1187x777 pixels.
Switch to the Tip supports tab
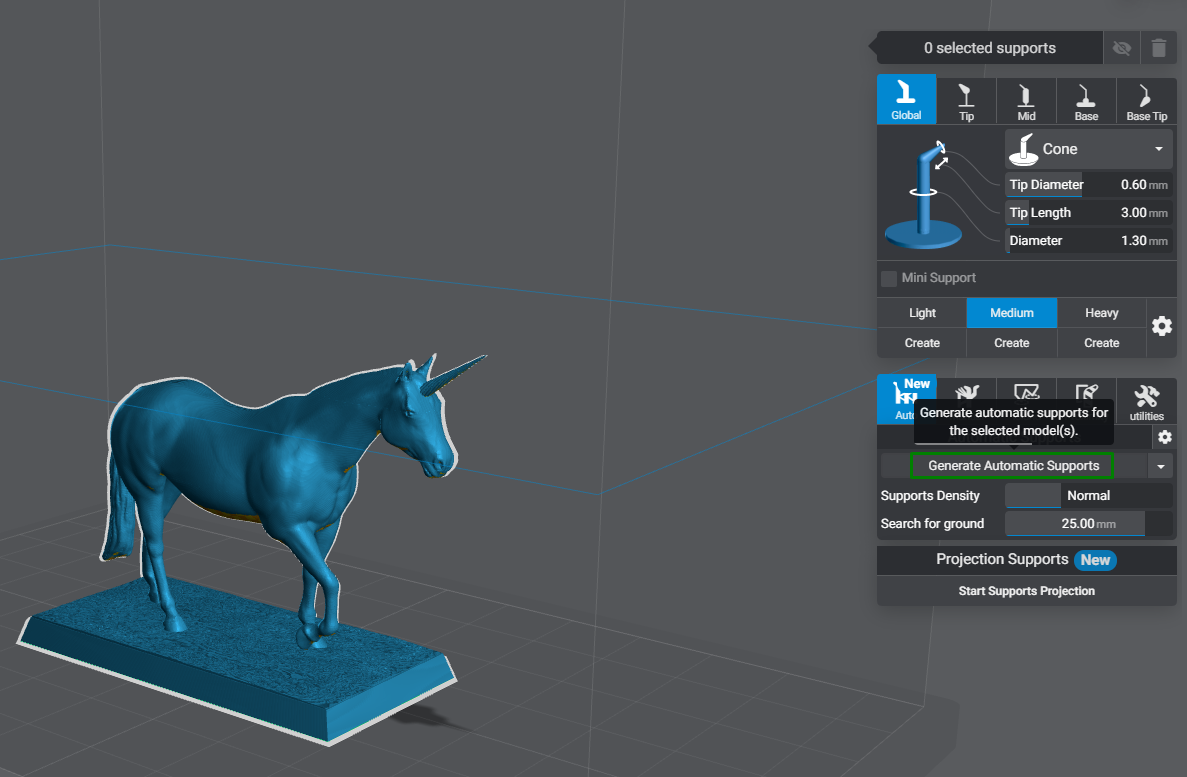pos(966,100)
